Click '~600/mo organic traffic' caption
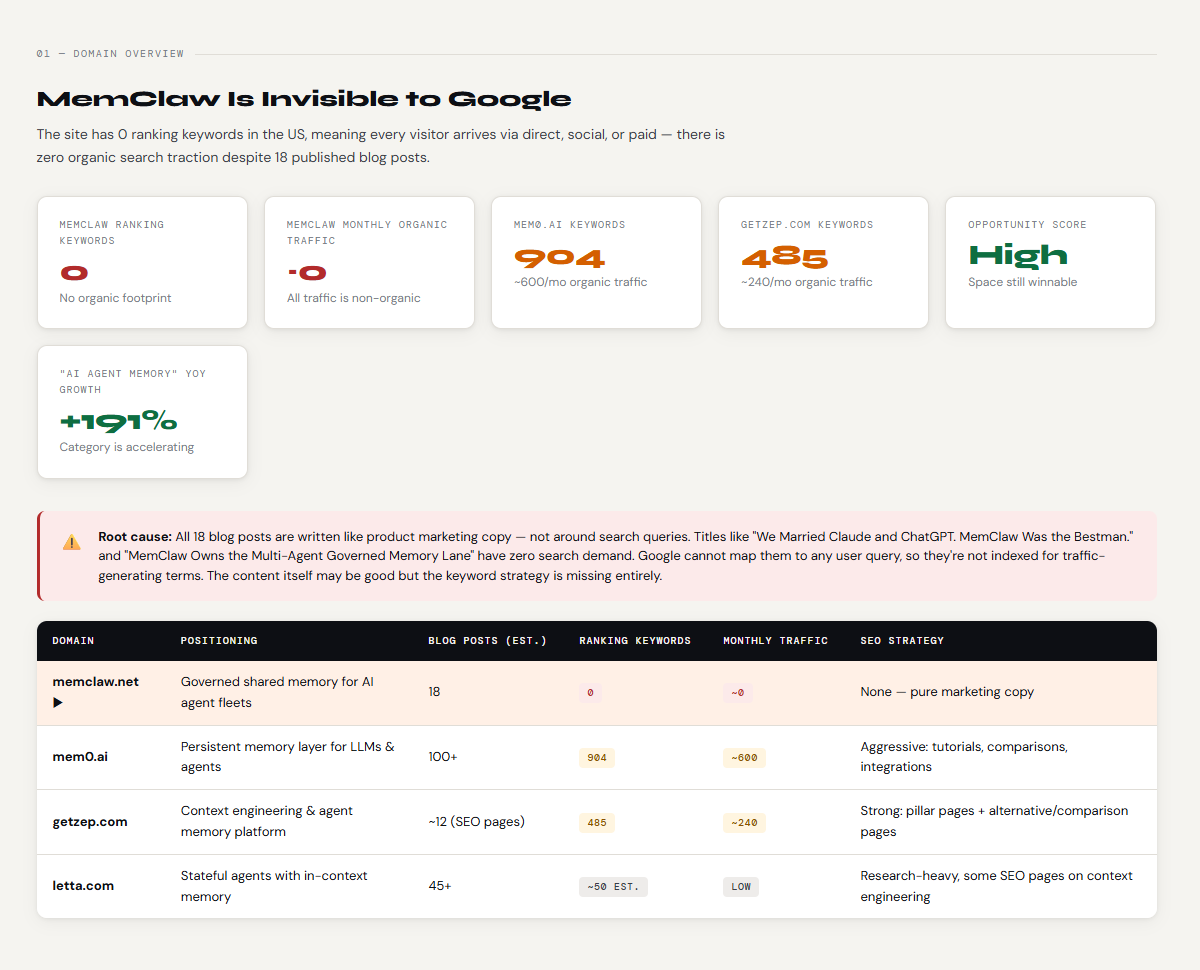This screenshot has width=1200, height=970. [580, 282]
